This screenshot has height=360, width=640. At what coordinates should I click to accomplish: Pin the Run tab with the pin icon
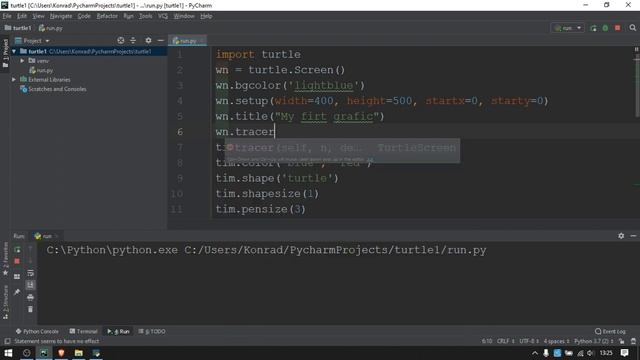[x=17, y=292]
